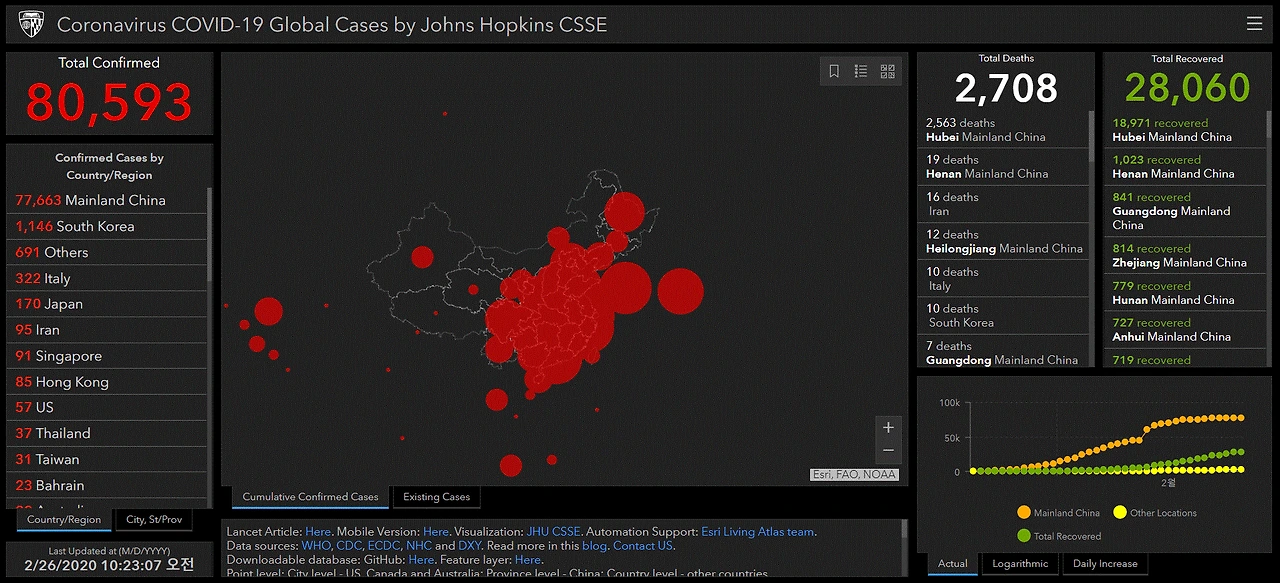Select 31 Taiwan in the list
1280x583 pixels.
click(107, 459)
